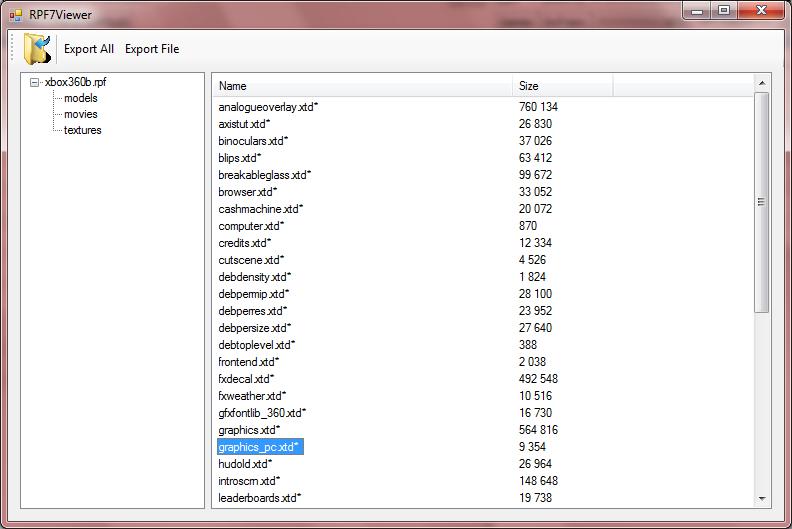Click size value 564 816
This screenshot has height=529, width=792.
tap(538, 430)
